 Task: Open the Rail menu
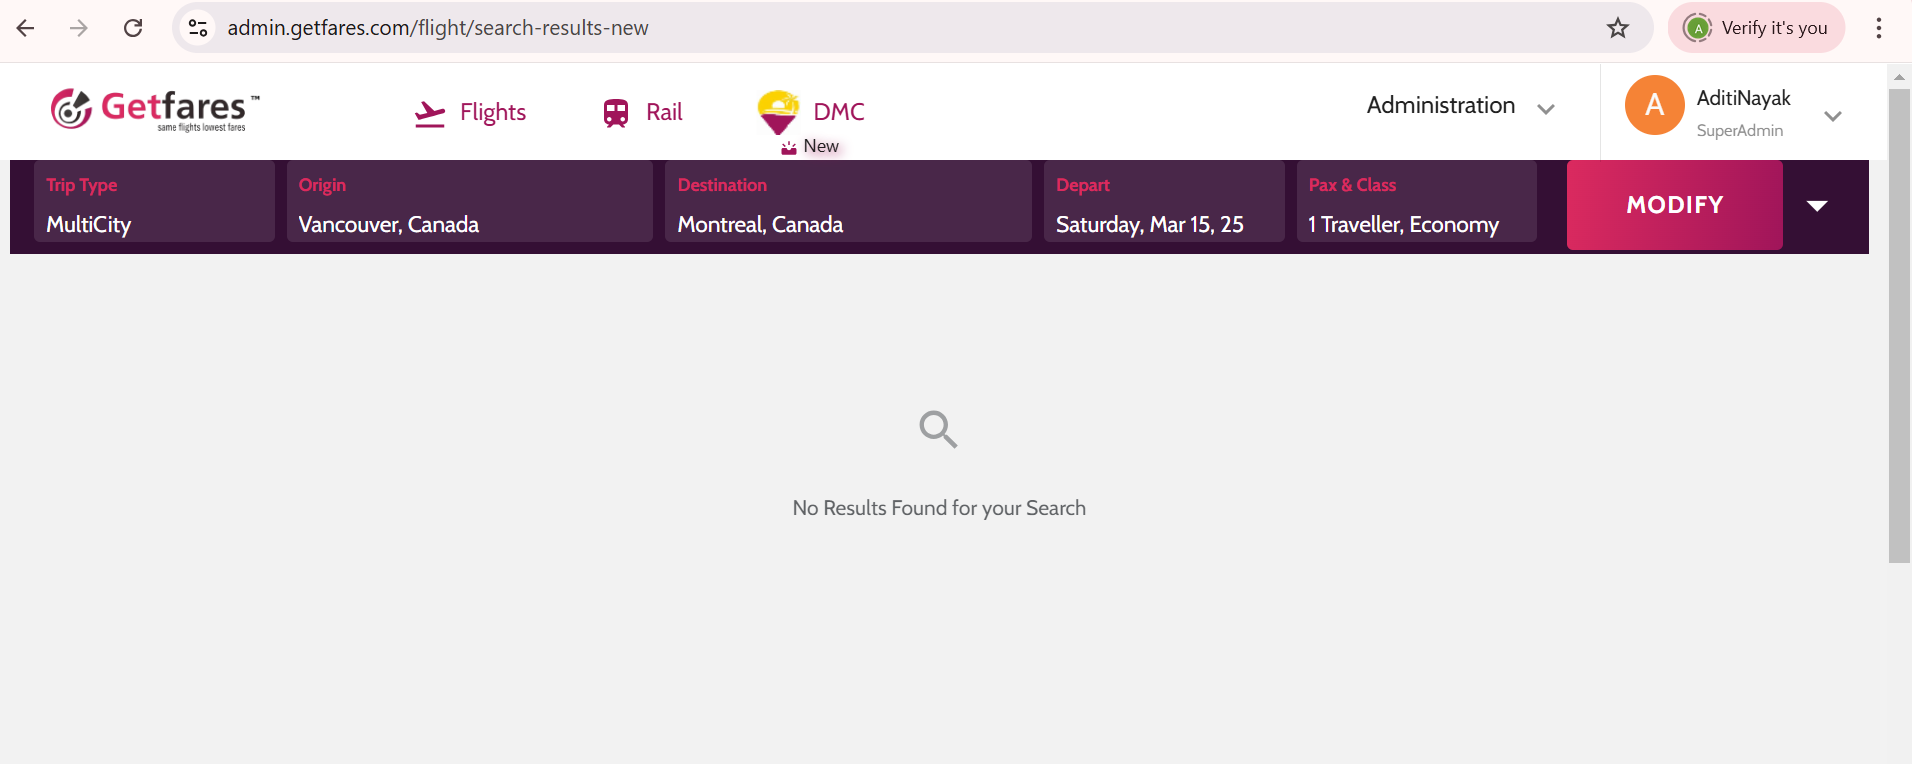coord(664,112)
